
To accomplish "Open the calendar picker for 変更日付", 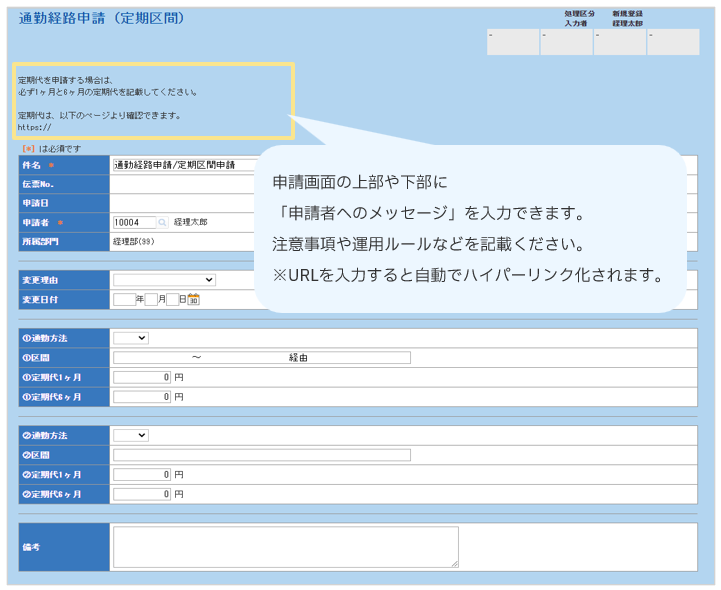I will 194,299.
